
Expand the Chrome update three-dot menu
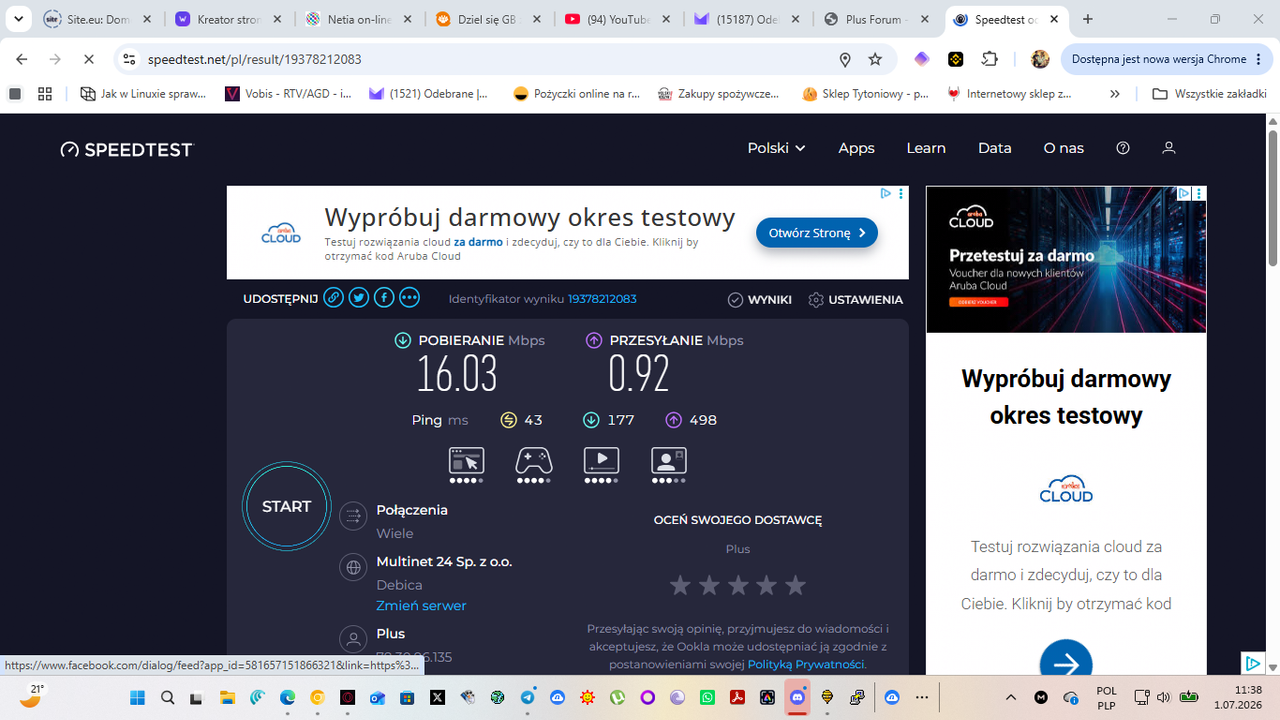tap(1258, 59)
